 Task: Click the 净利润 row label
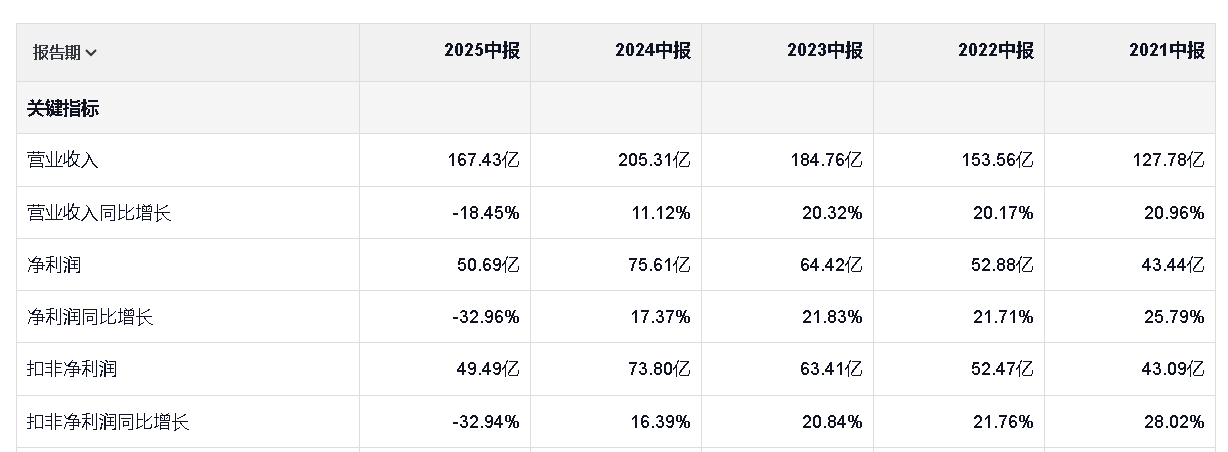(54, 265)
